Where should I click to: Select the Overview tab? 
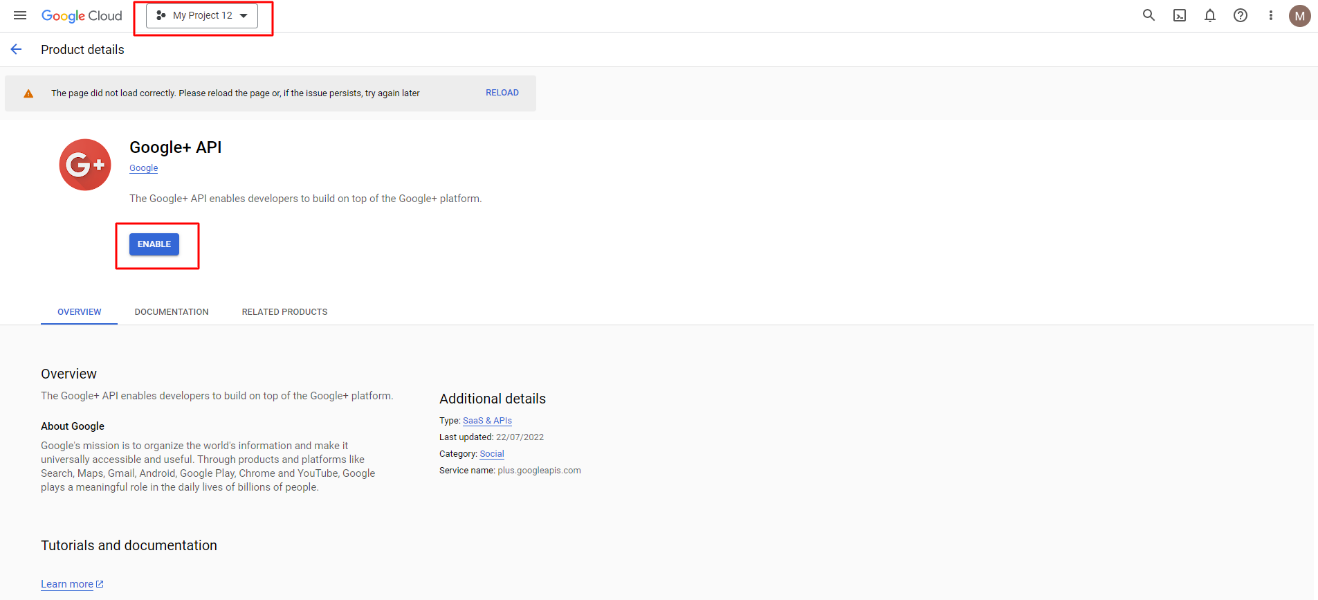tap(79, 312)
